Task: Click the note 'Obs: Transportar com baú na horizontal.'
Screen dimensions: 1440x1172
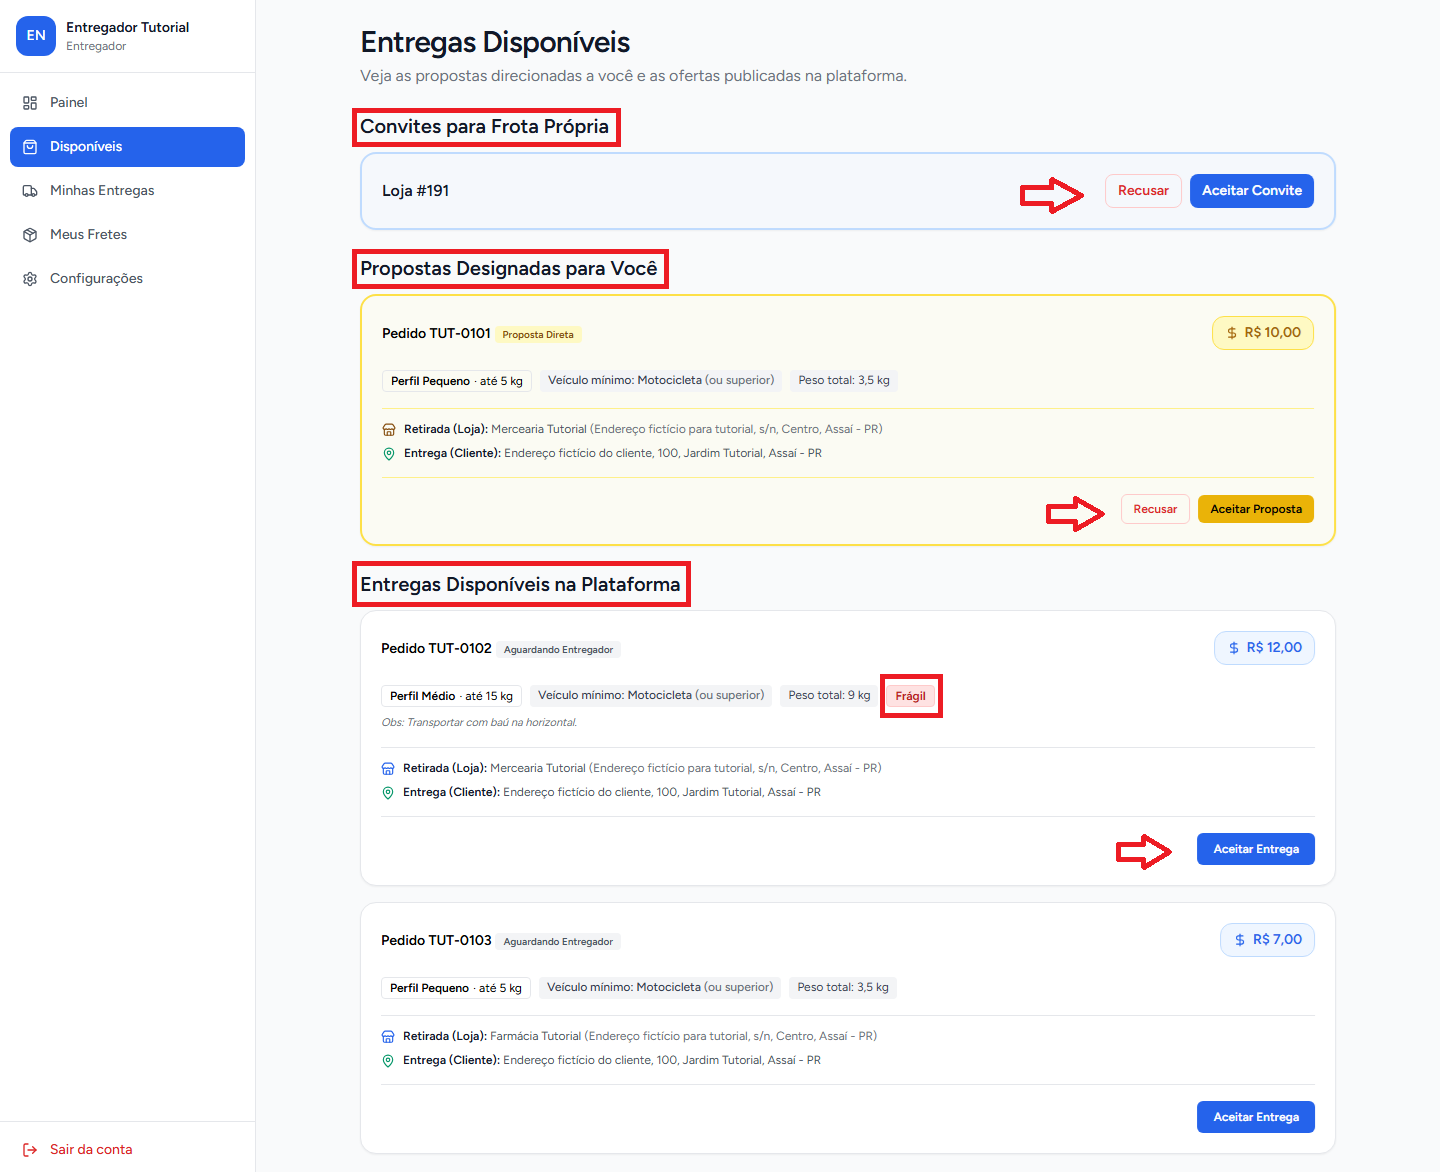Action: 479,723
